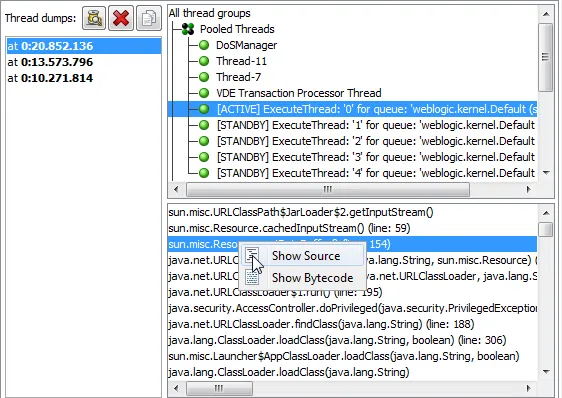This screenshot has height=398, width=562.
Task: Click the Show Source menu icon
Action: pyautogui.click(x=252, y=256)
